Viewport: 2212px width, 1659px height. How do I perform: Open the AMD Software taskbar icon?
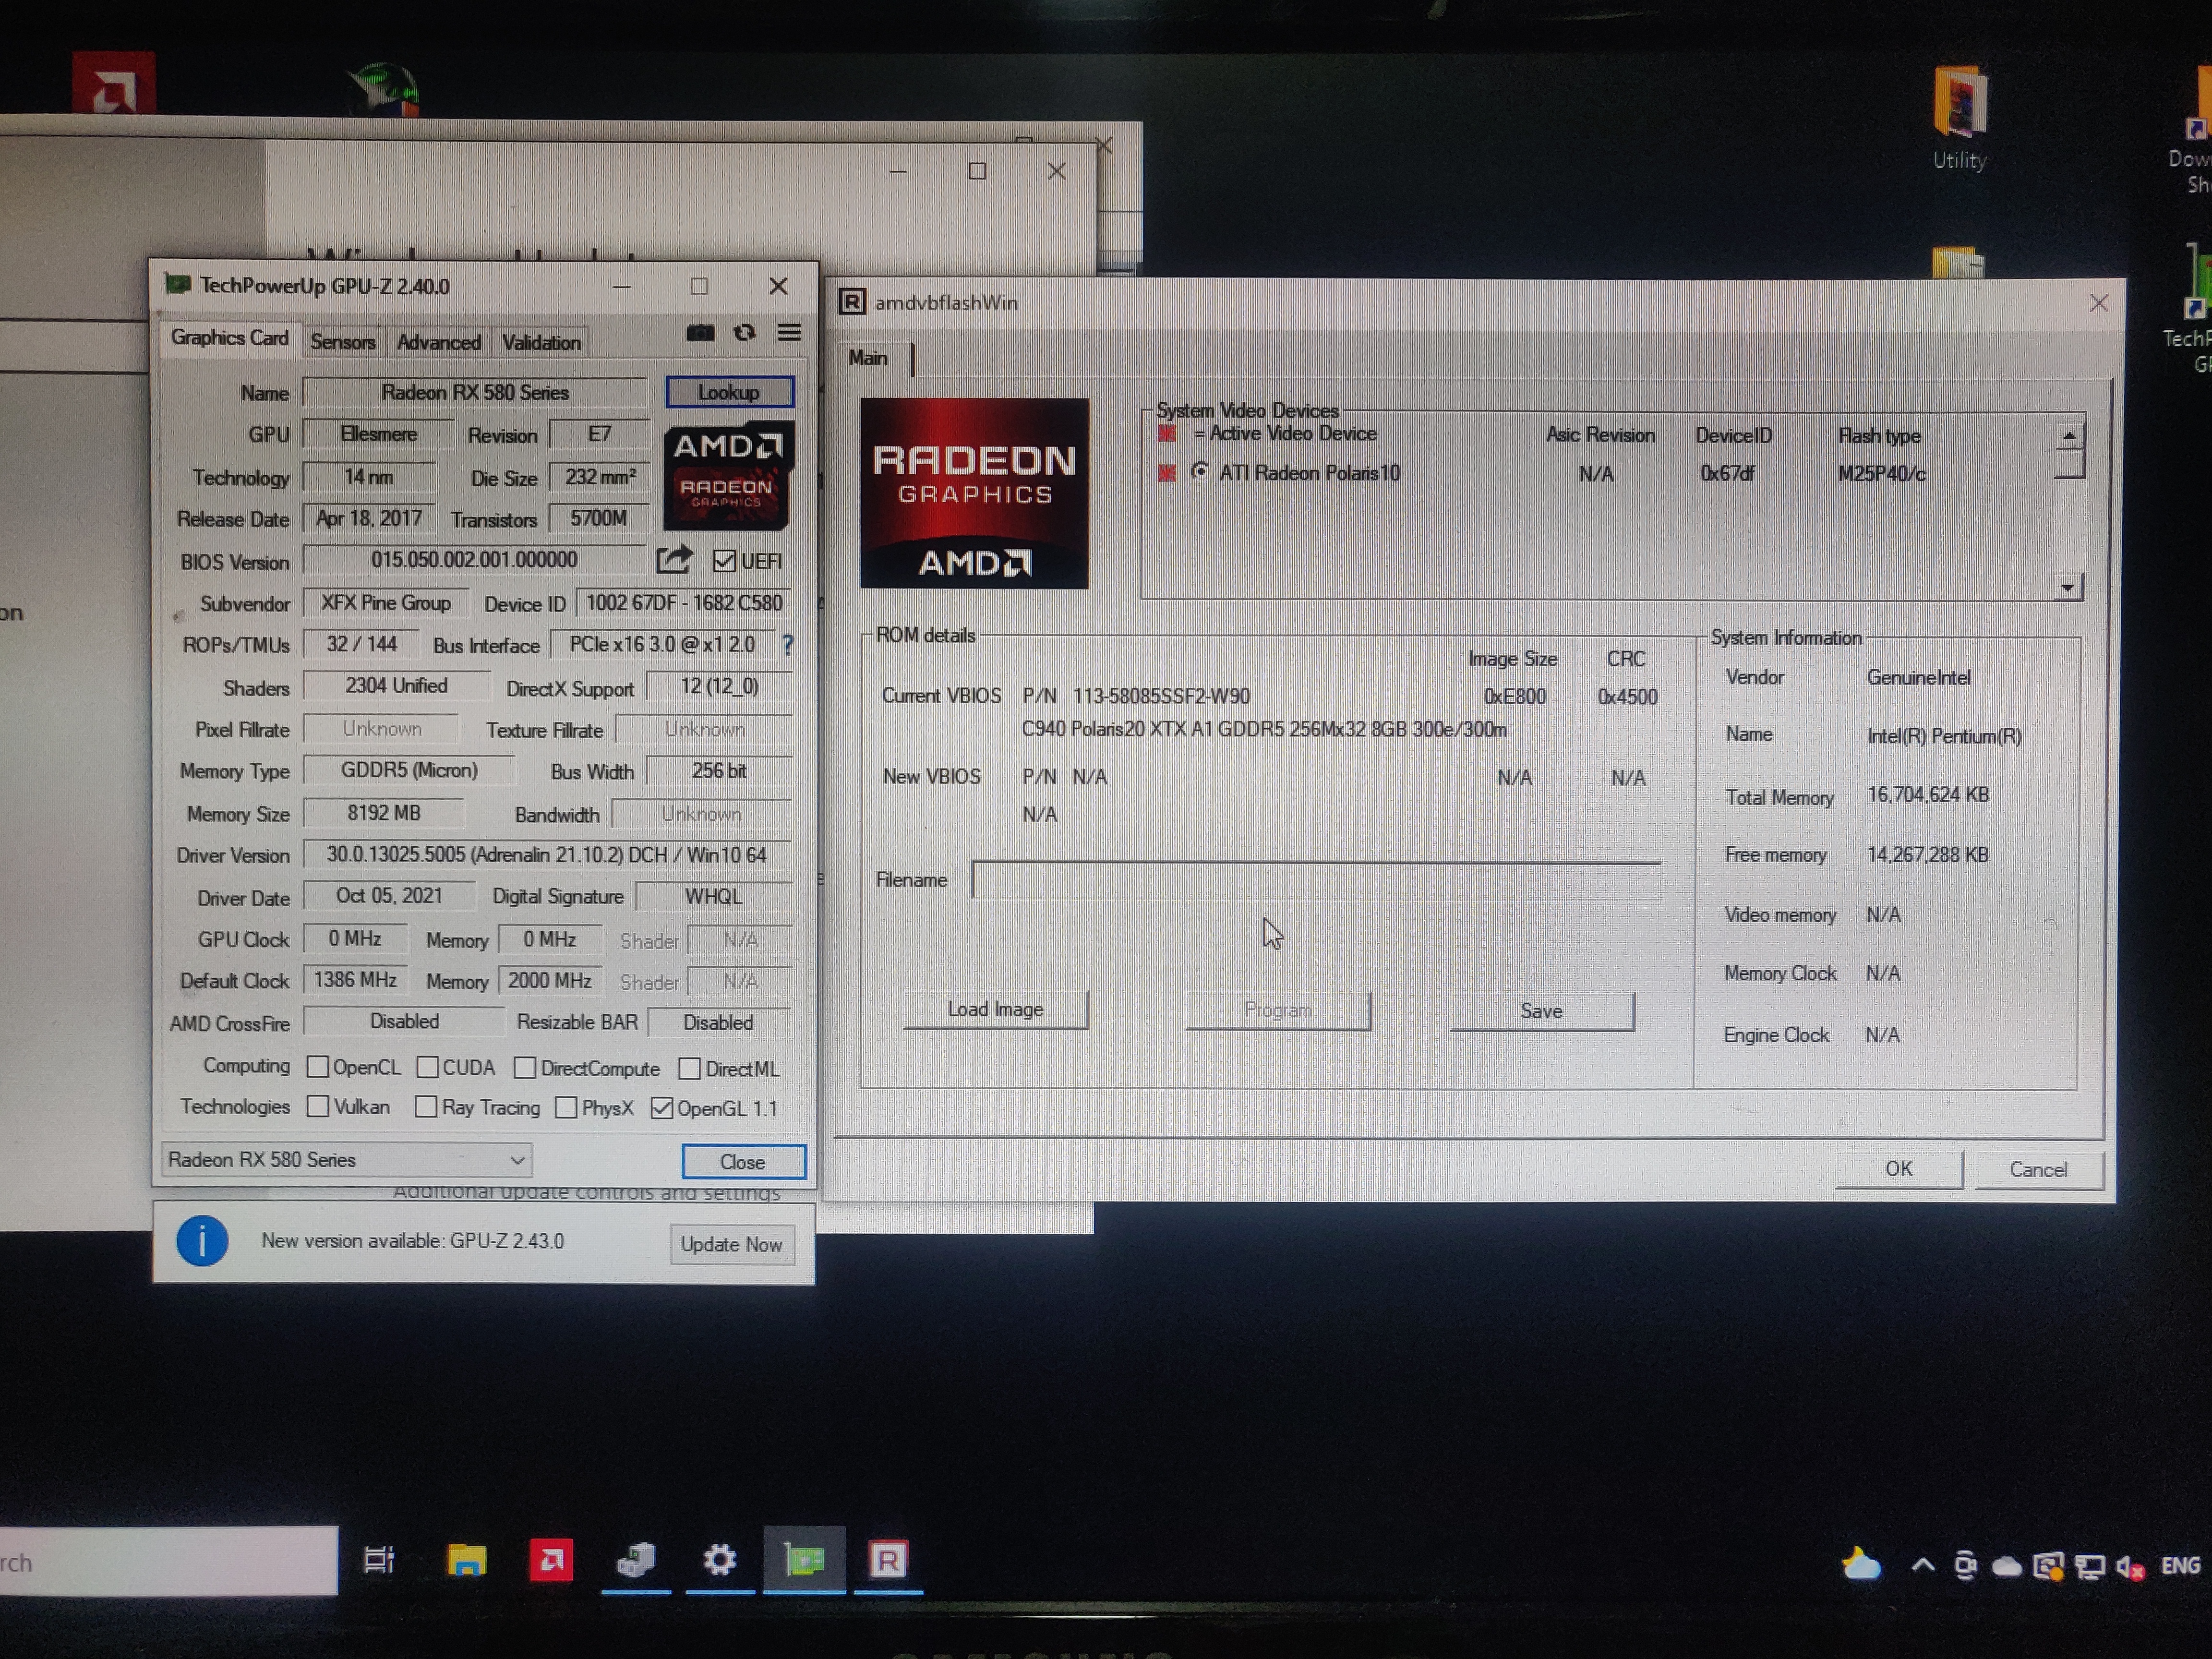[551, 1560]
